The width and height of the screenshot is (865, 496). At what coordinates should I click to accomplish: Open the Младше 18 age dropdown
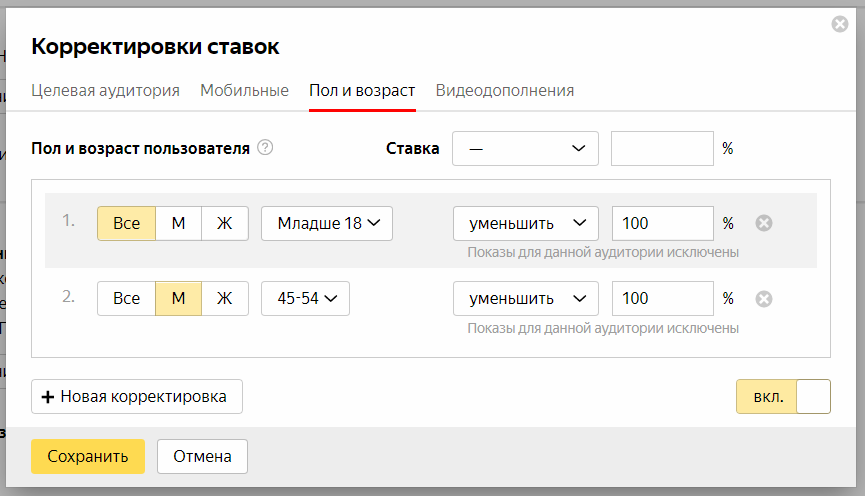[x=327, y=223]
